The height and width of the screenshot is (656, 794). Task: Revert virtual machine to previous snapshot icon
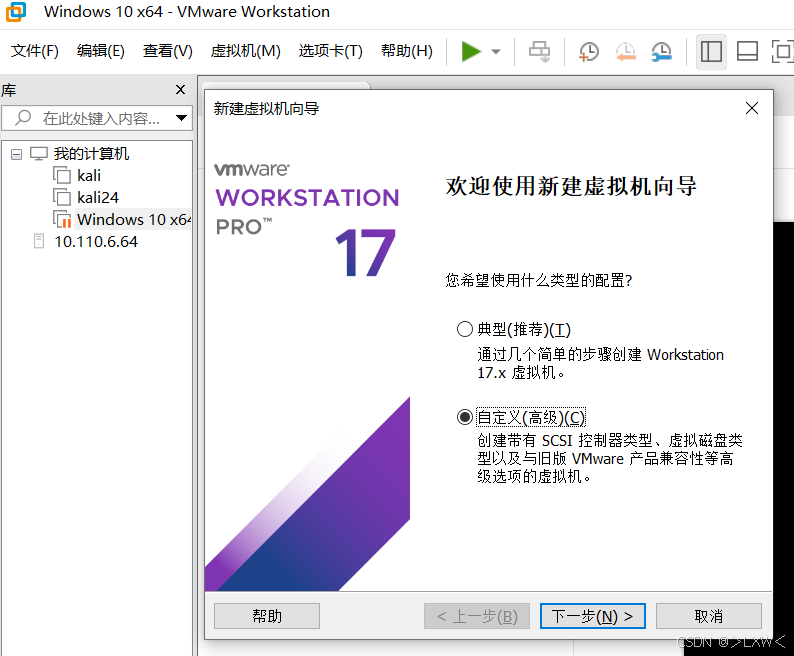point(625,52)
